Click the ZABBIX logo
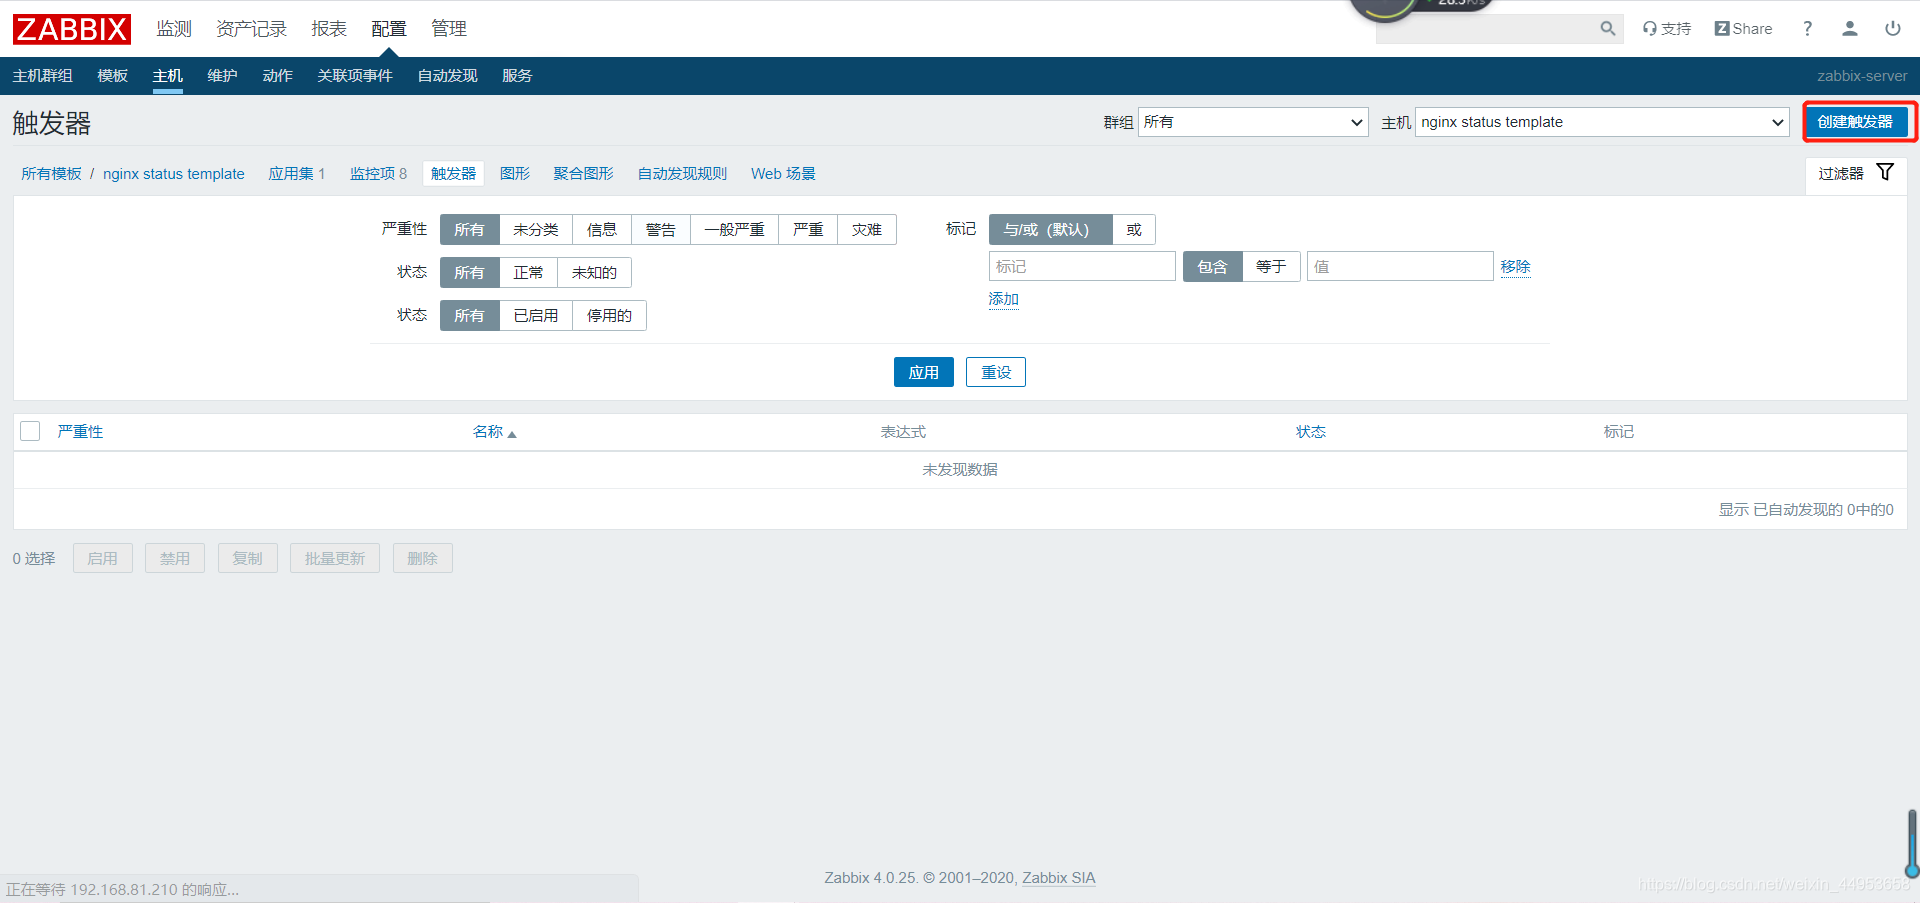Screen dimensions: 1920x903 point(72,29)
